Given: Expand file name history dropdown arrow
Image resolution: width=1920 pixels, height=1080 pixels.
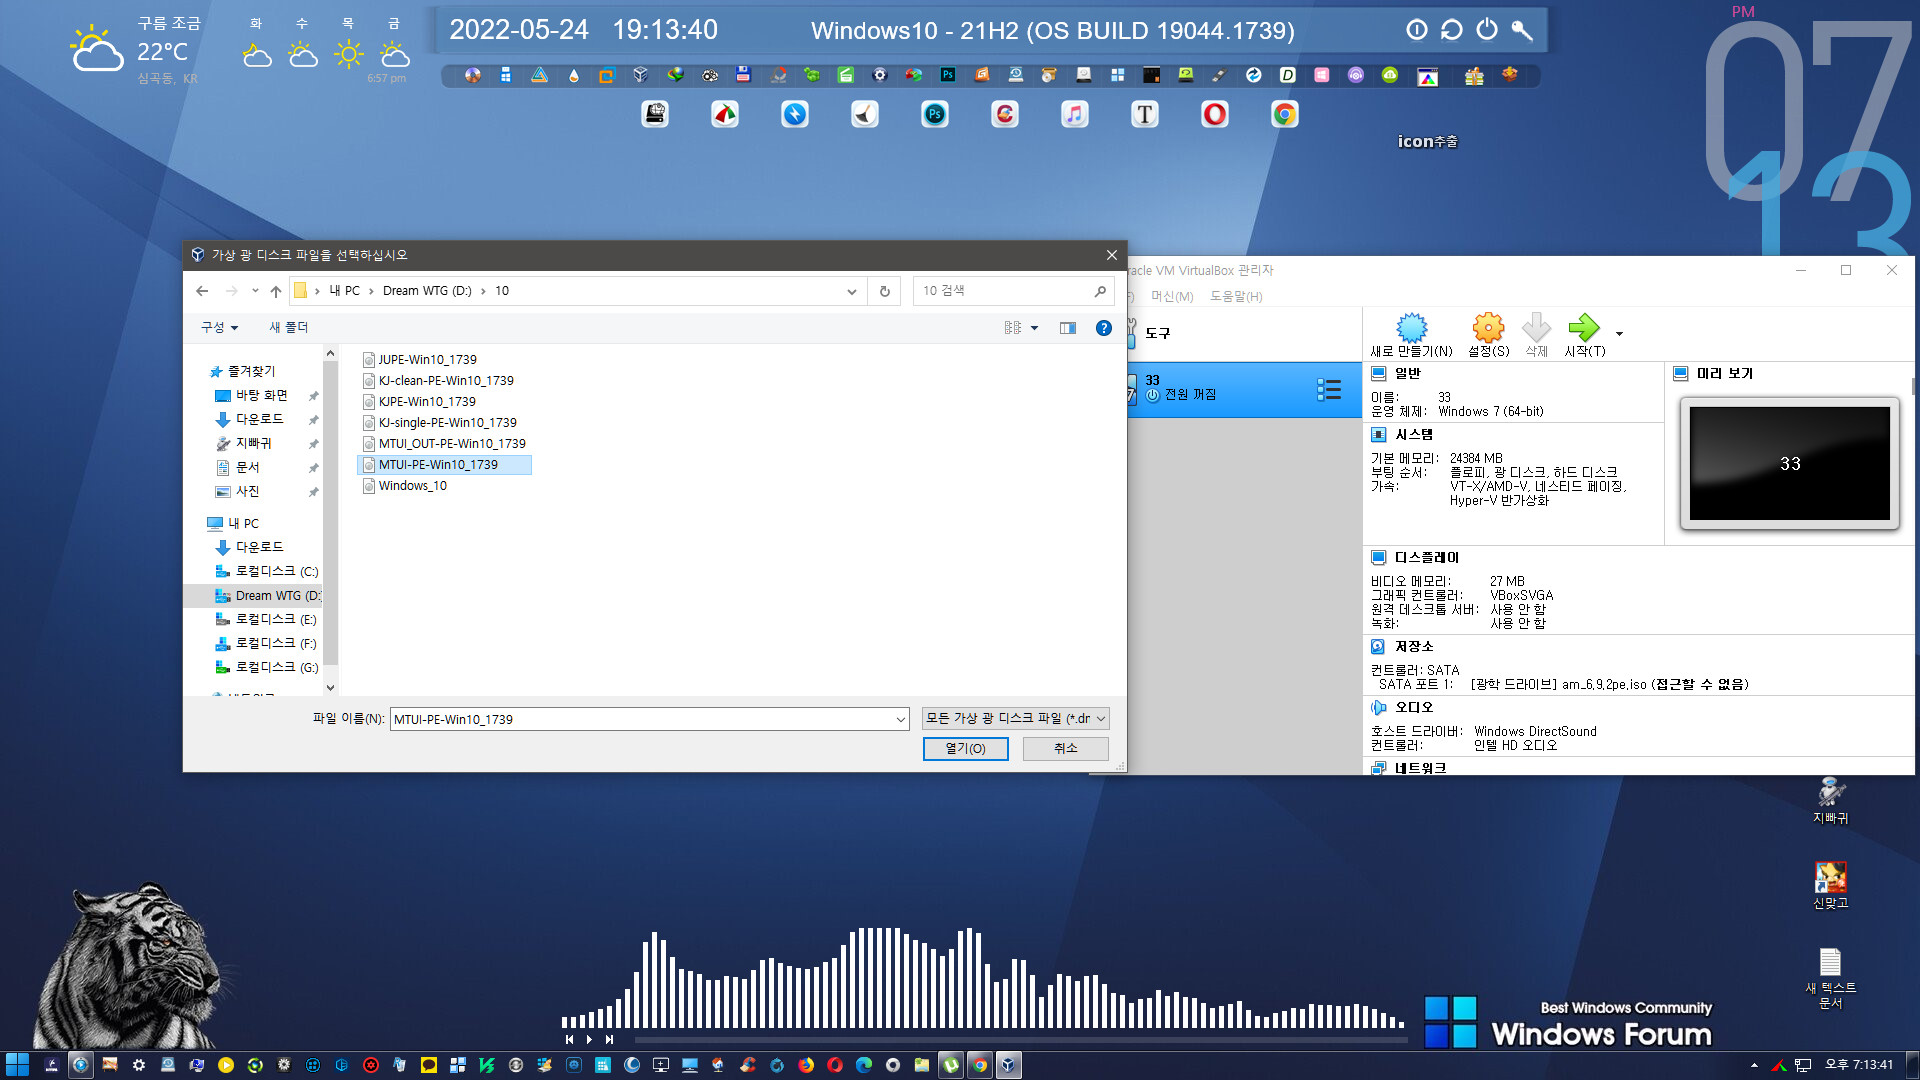Looking at the screenshot, I should (901, 719).
